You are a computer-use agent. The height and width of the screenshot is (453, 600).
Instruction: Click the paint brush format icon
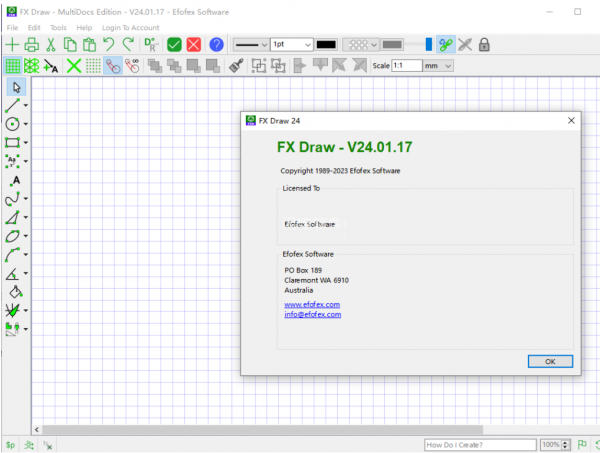tap(236, 66)
